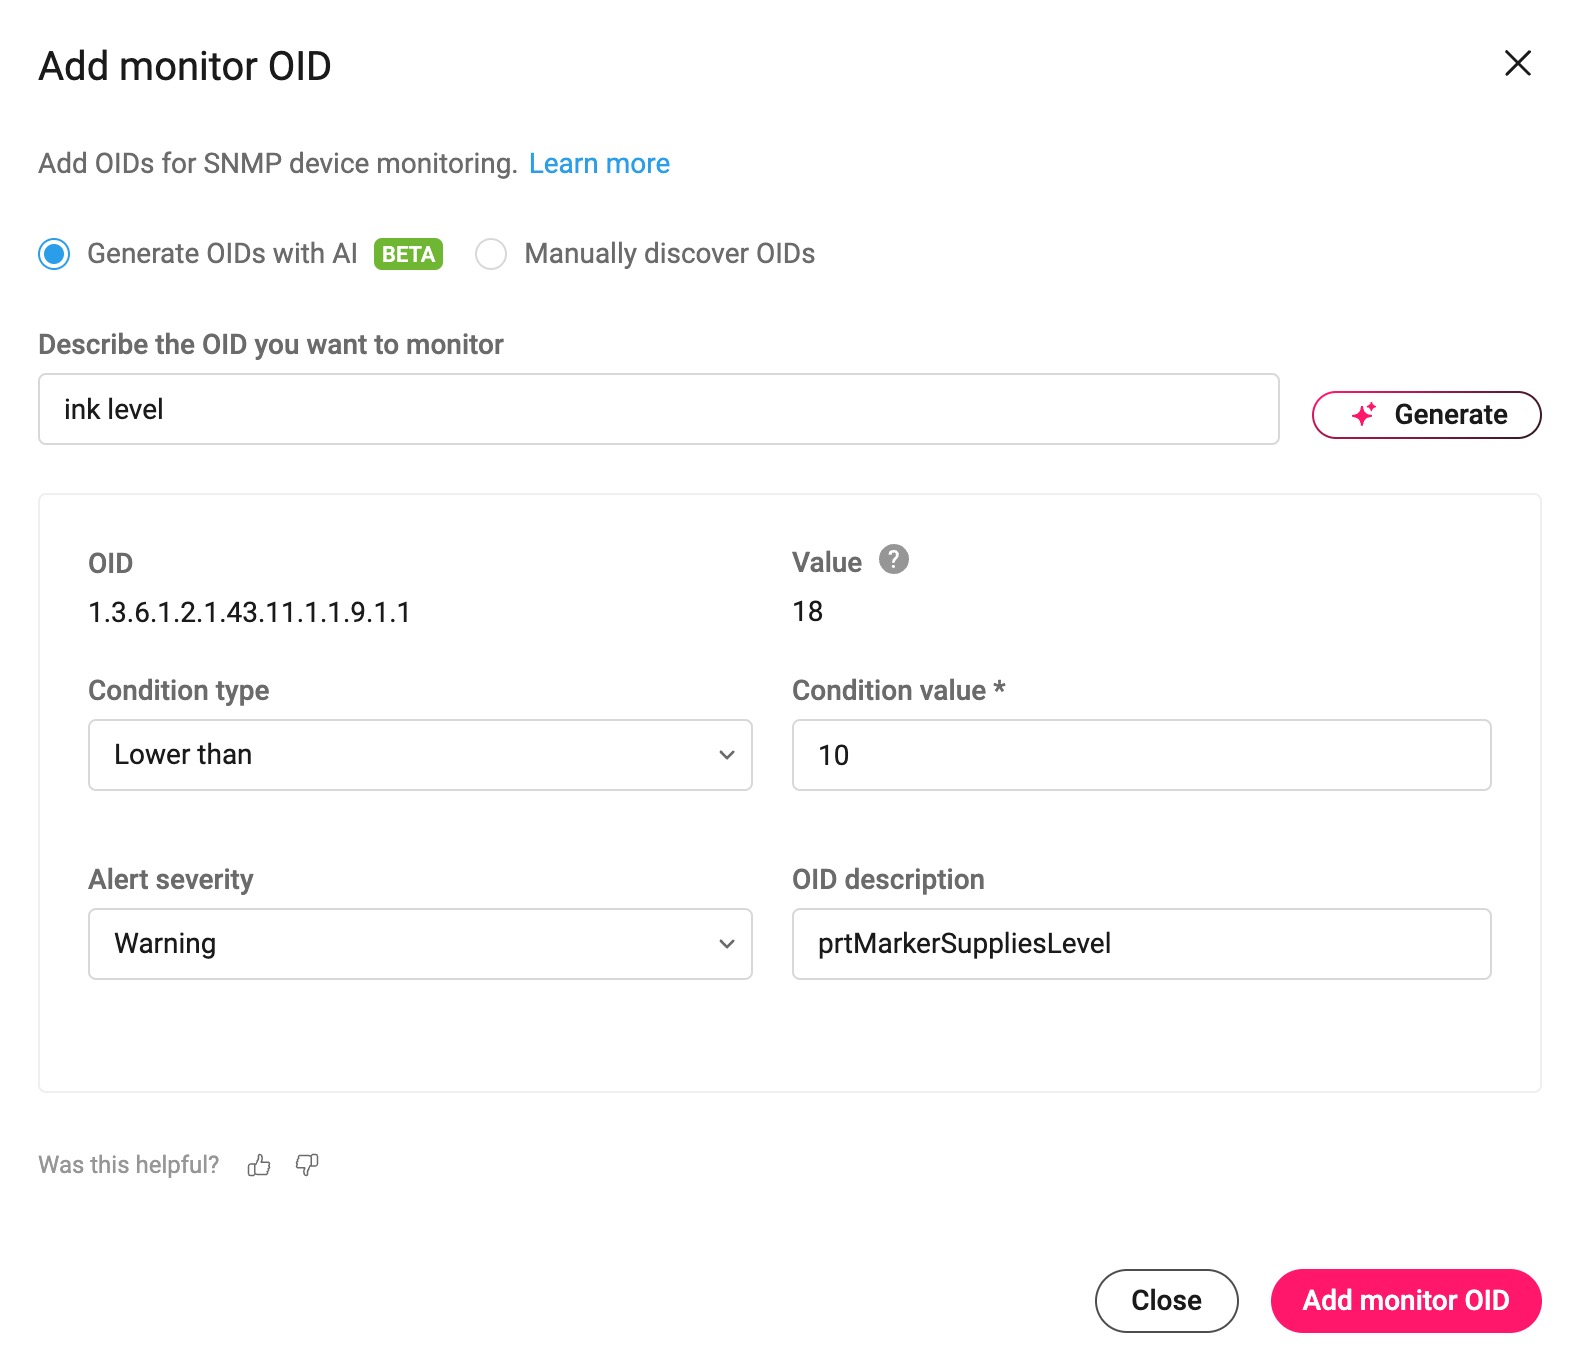
Task: Give thumbs down feedback
Action: point(307,1165)
